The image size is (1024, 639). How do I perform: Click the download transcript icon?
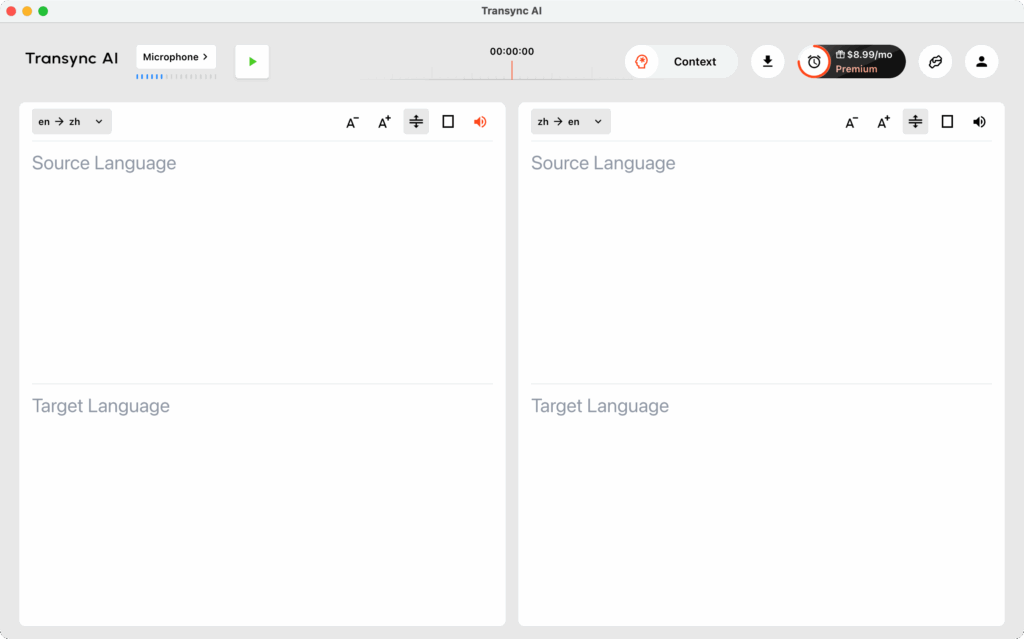click(767, 62)
